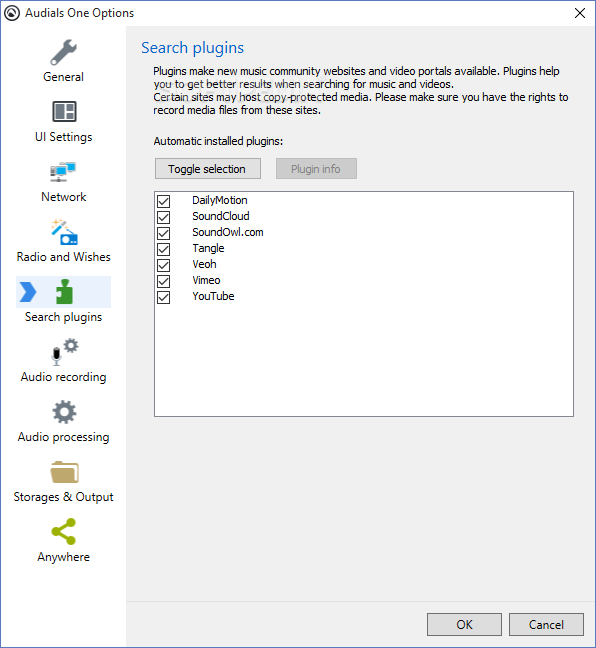Uncheck the SoundCloud plugin checkbox

click(x=164, y=217)
